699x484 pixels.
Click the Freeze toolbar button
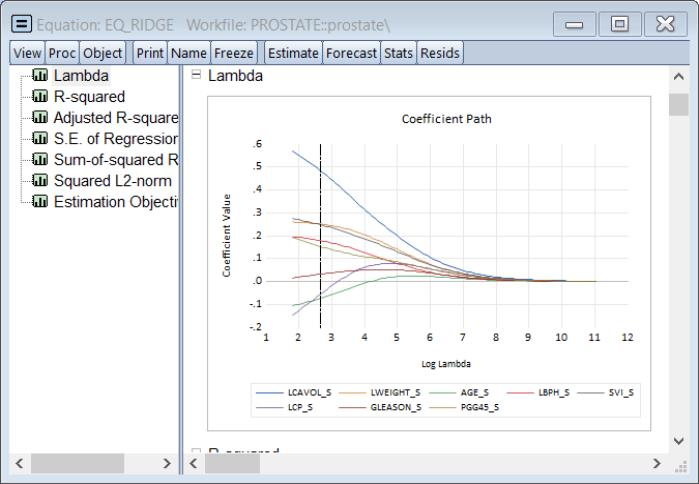point(233,53)
